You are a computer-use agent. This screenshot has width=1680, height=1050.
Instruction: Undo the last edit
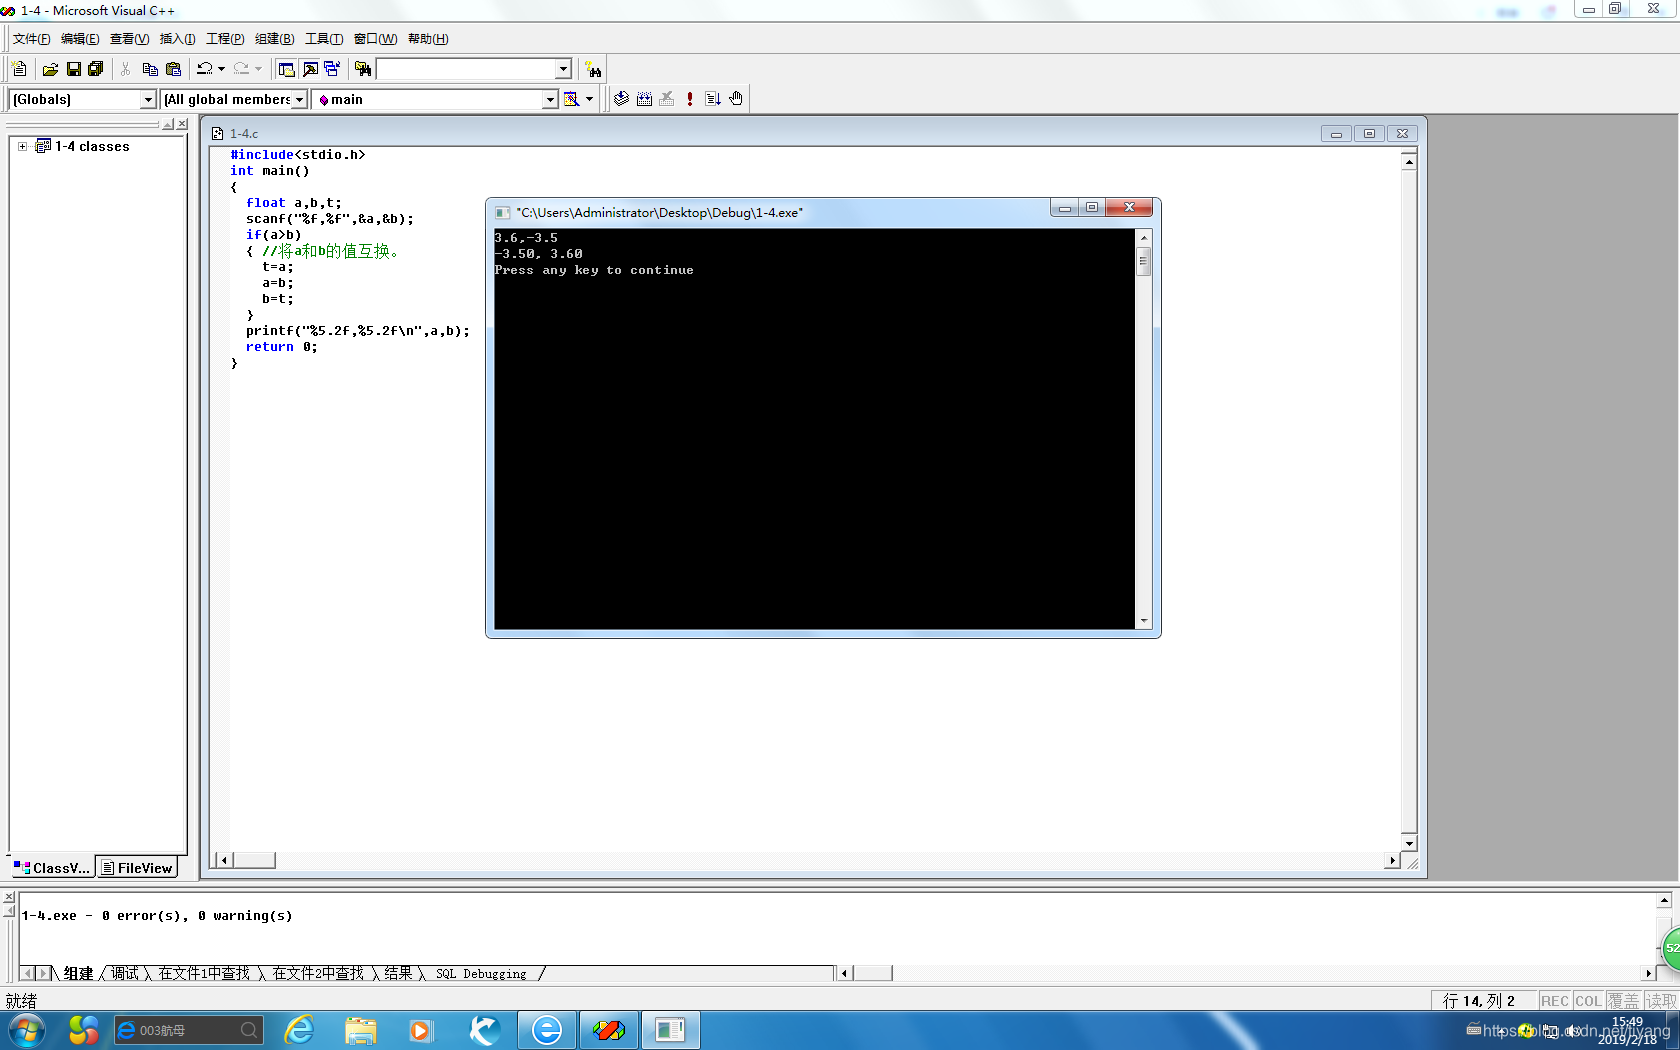pyautogui.click(x=204, y=69)
